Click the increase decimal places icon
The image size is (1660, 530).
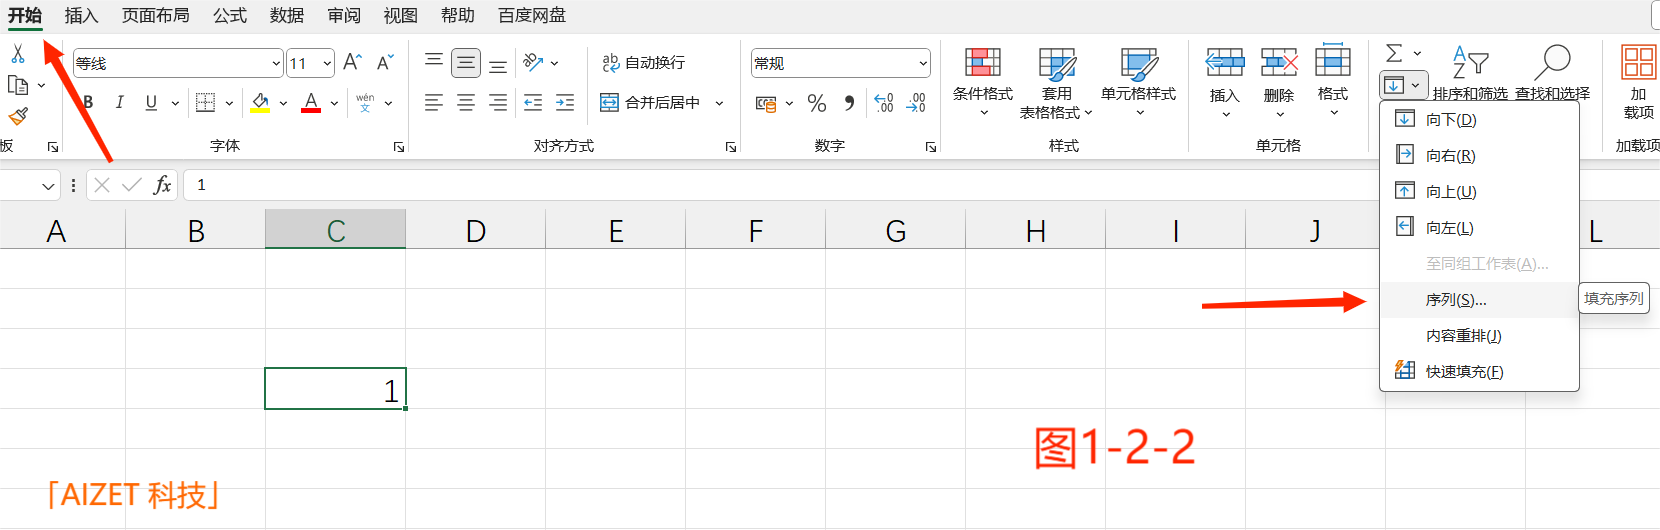click(884, 102)
